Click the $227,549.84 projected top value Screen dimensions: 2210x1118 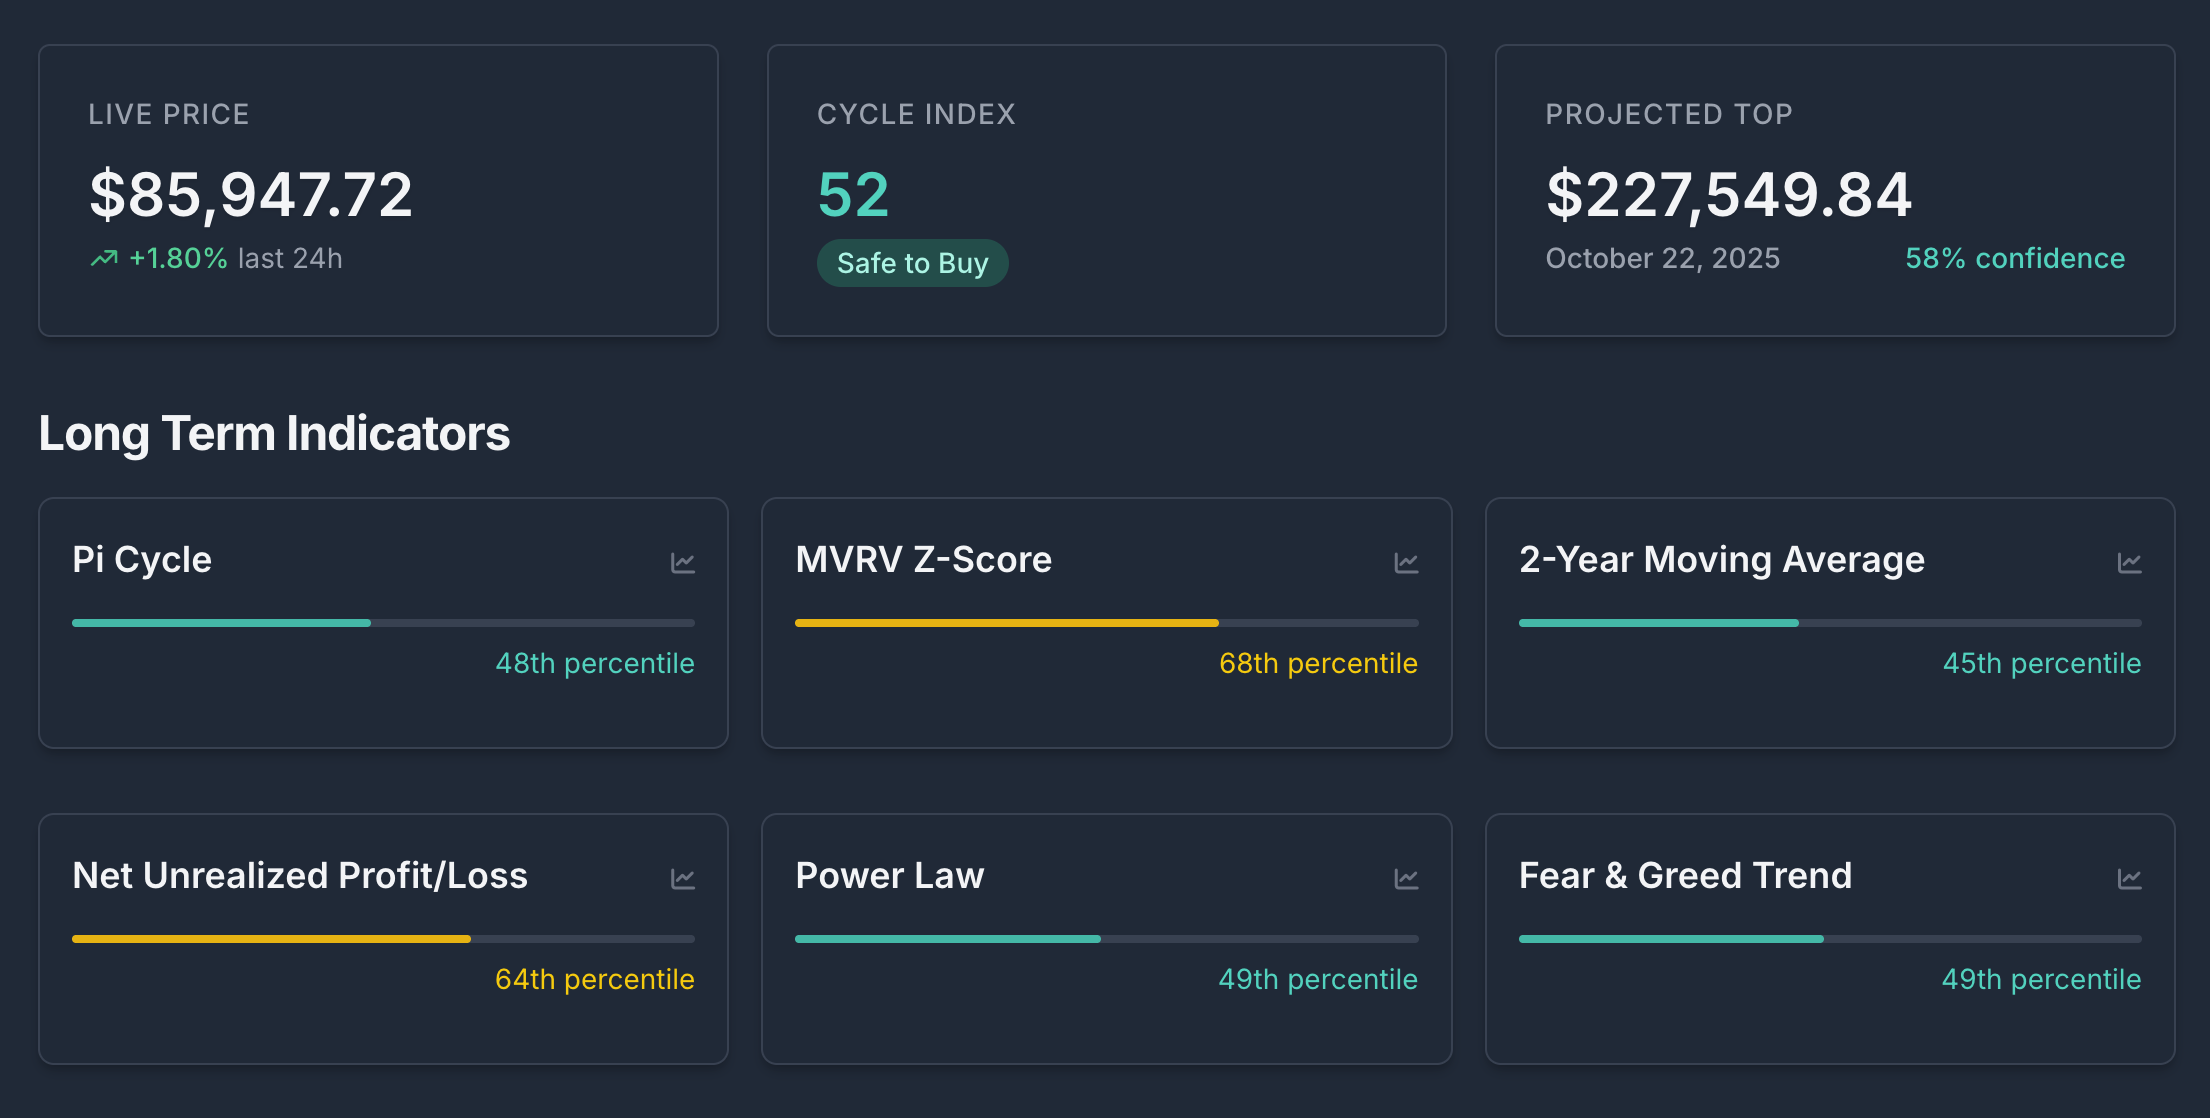(x=1729, y=195)
